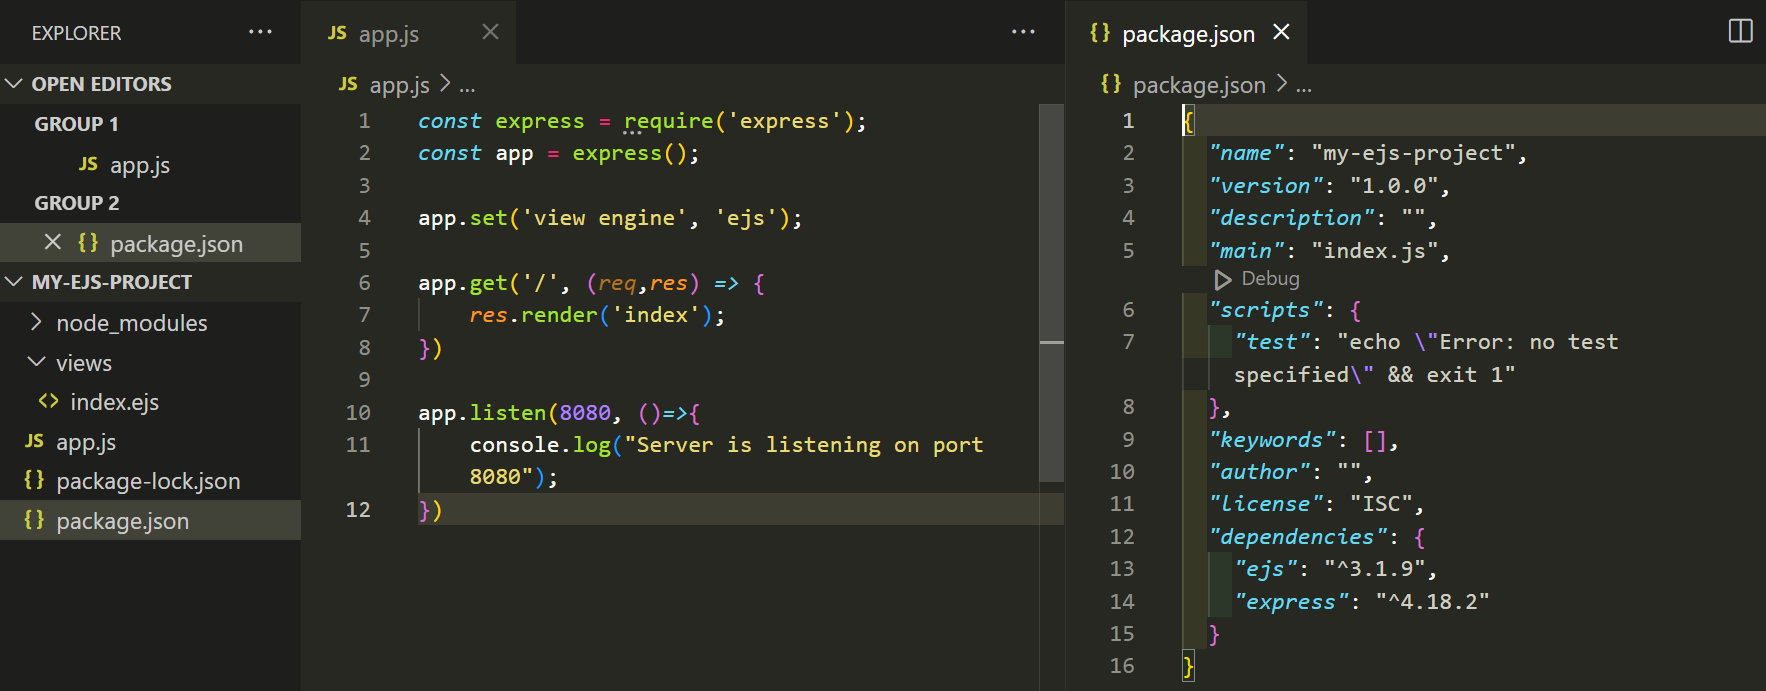
Task: Open app.js under Group 1
Action: [x=150, y=164]
